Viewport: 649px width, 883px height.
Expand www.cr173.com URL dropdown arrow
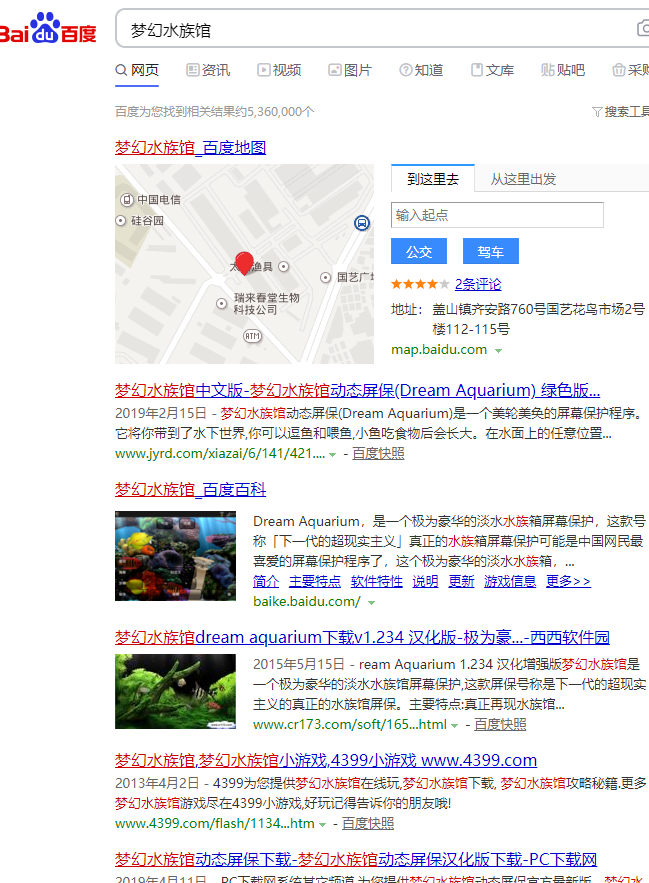pos(455,725)
